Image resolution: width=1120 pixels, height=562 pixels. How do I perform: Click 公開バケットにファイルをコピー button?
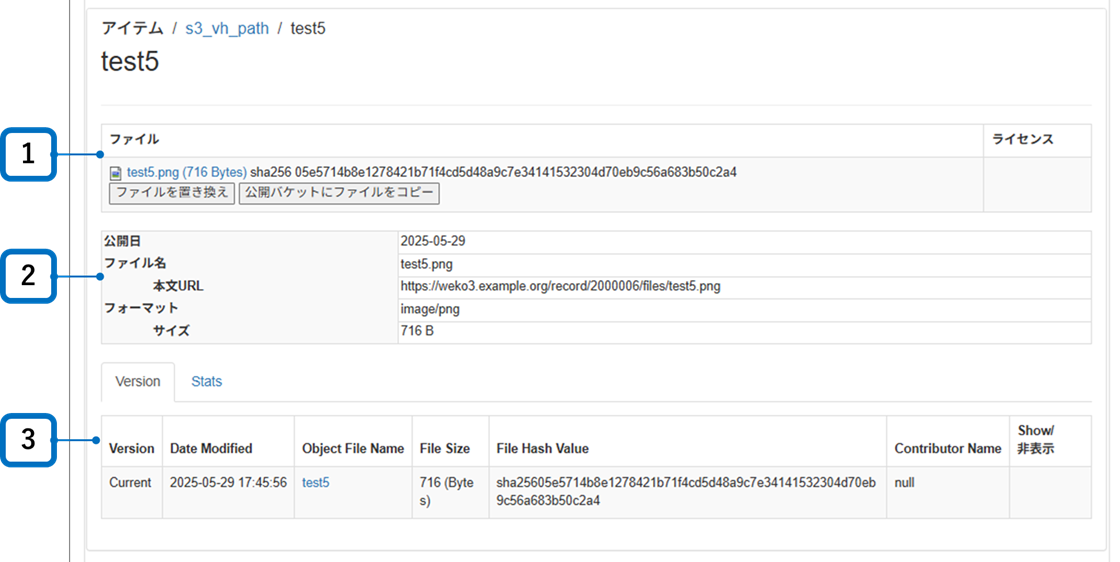click(x=339, y=192)
